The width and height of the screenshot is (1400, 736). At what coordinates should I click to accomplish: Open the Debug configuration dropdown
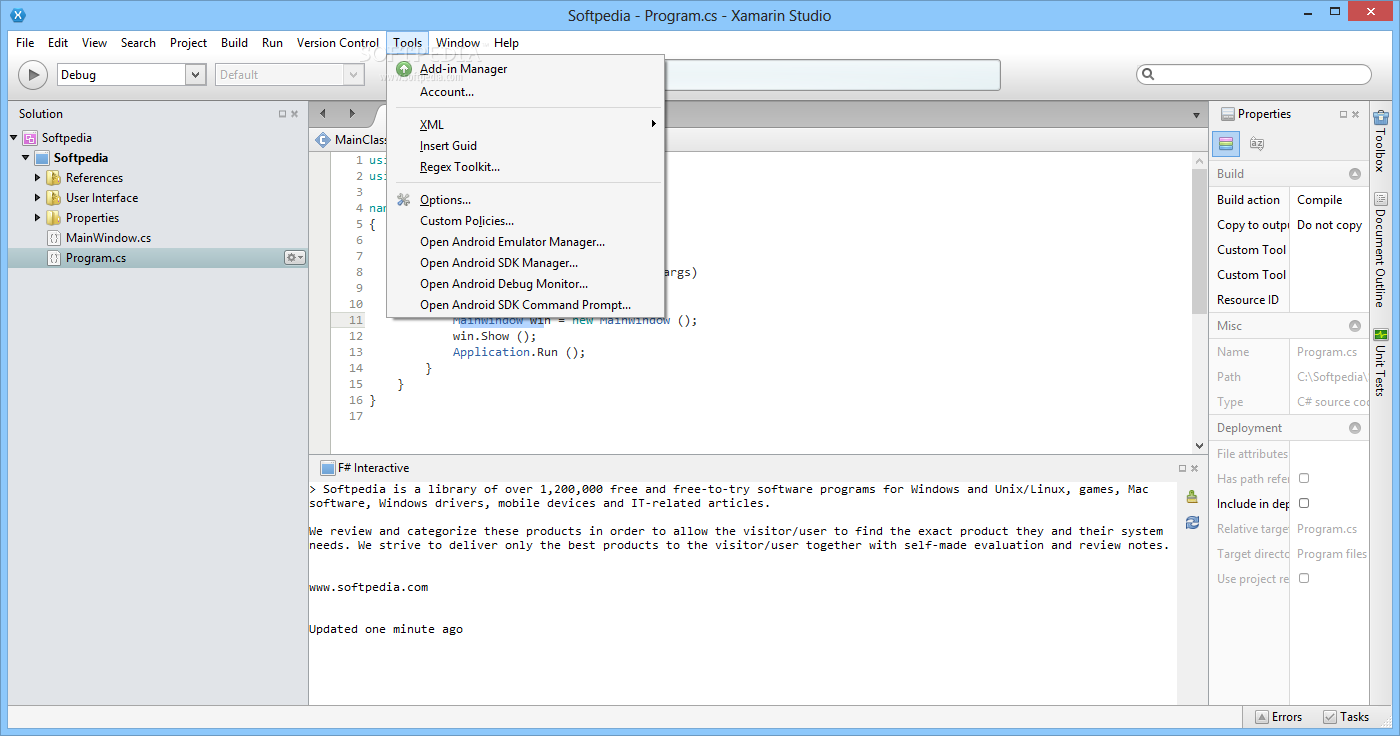[194, 74]
